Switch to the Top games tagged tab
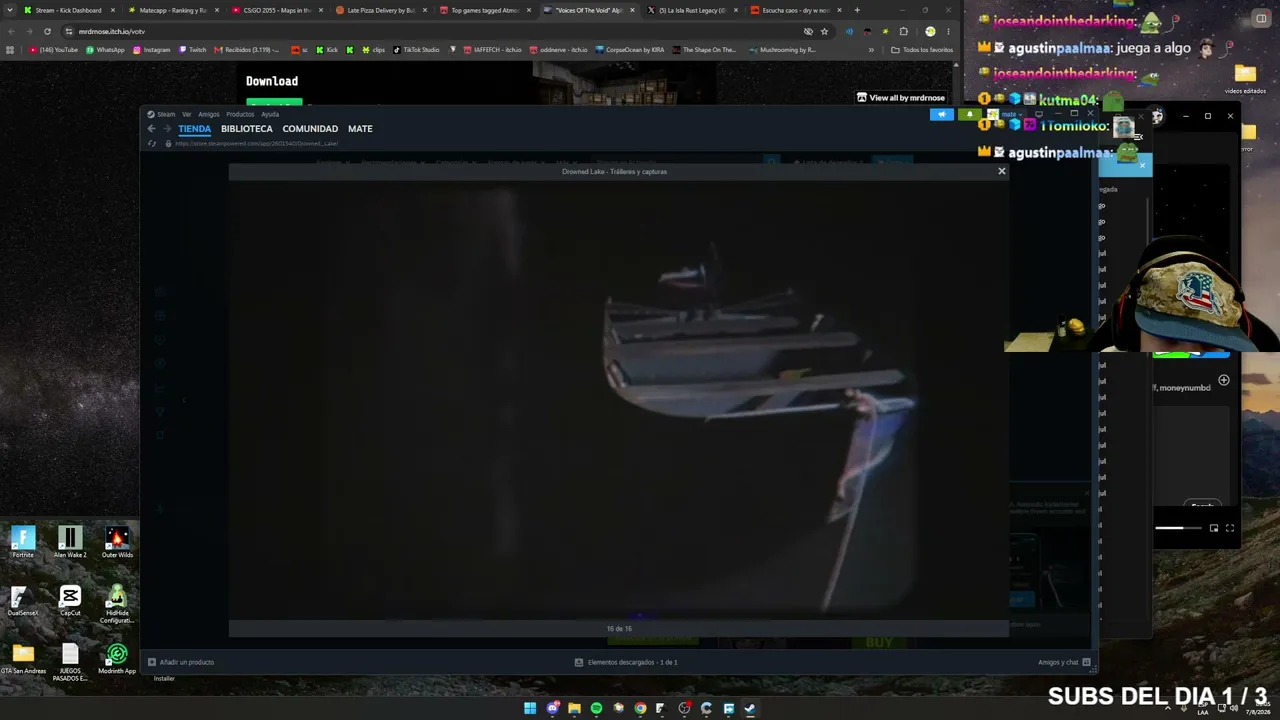The width and height of the screenshot is (1280, 720). [485, 10]
